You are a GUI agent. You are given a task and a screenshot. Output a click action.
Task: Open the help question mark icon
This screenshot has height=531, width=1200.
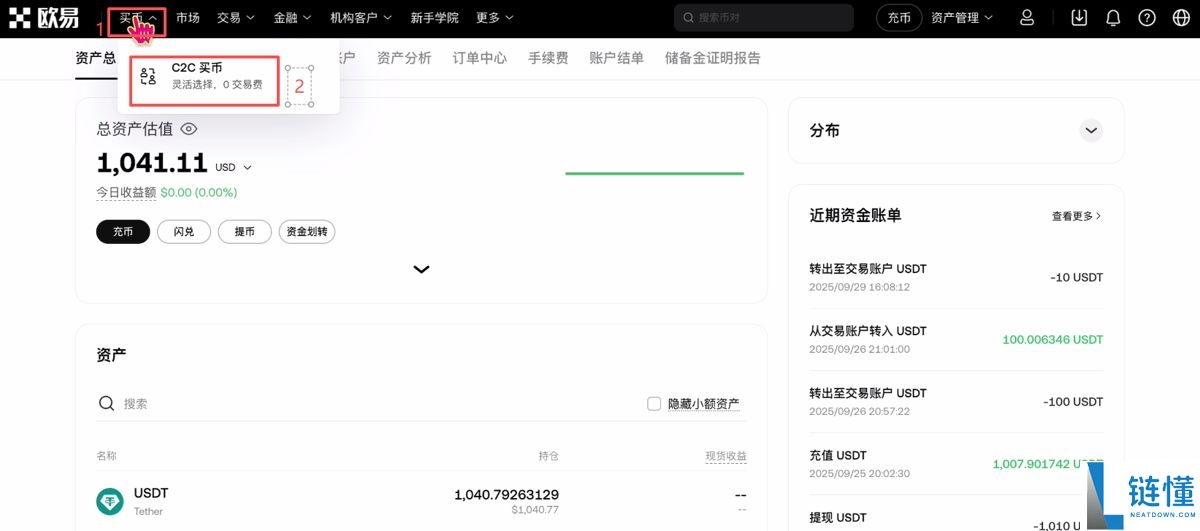coord(1147,18)
